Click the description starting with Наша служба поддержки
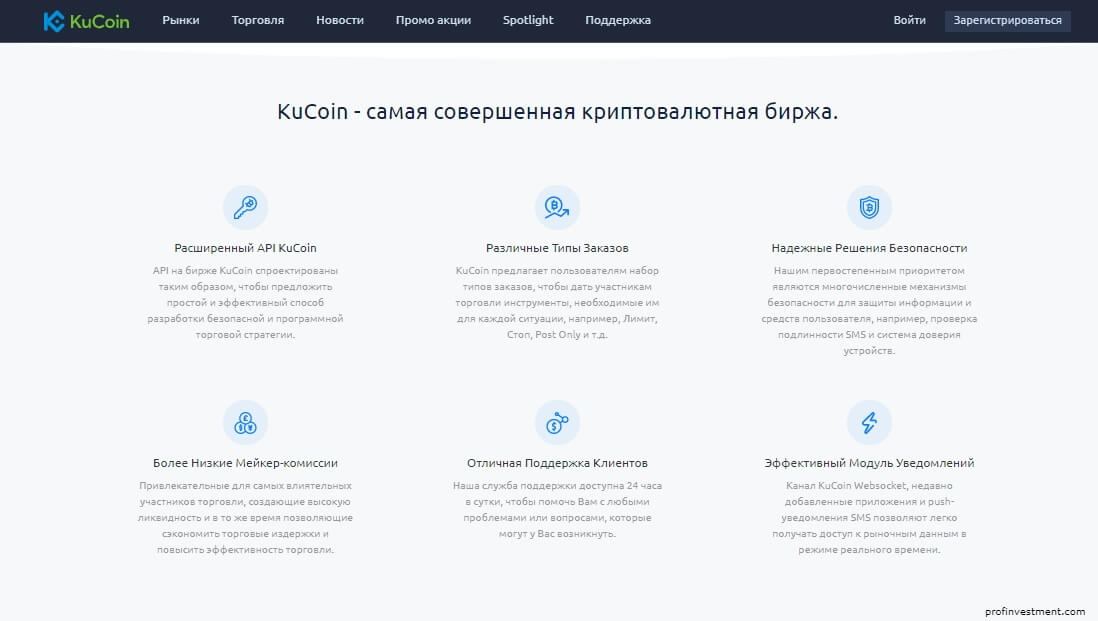This screenshot has width=1098, height=621. pos(557,510)
